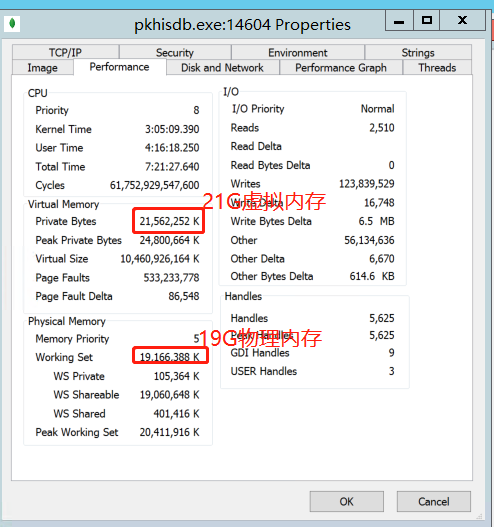Open the Security tab
The image size is (494, 527).
pos(175,52)
